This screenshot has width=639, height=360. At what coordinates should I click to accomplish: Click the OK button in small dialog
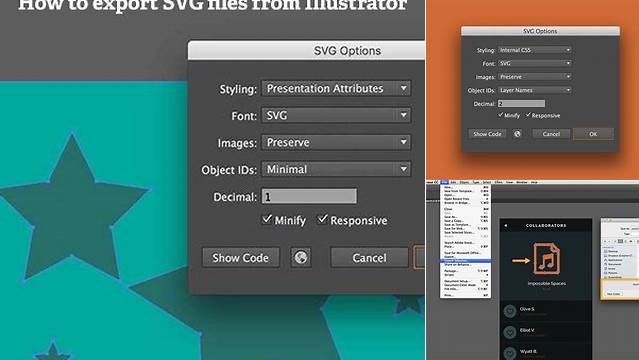pos(593,134)
